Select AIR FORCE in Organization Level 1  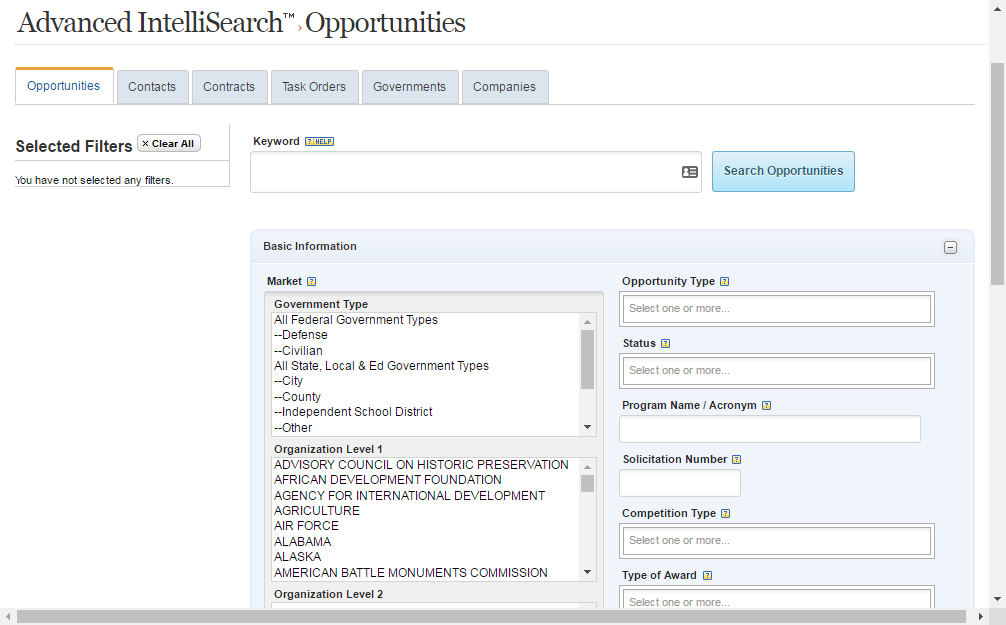[x=306, y=525]
